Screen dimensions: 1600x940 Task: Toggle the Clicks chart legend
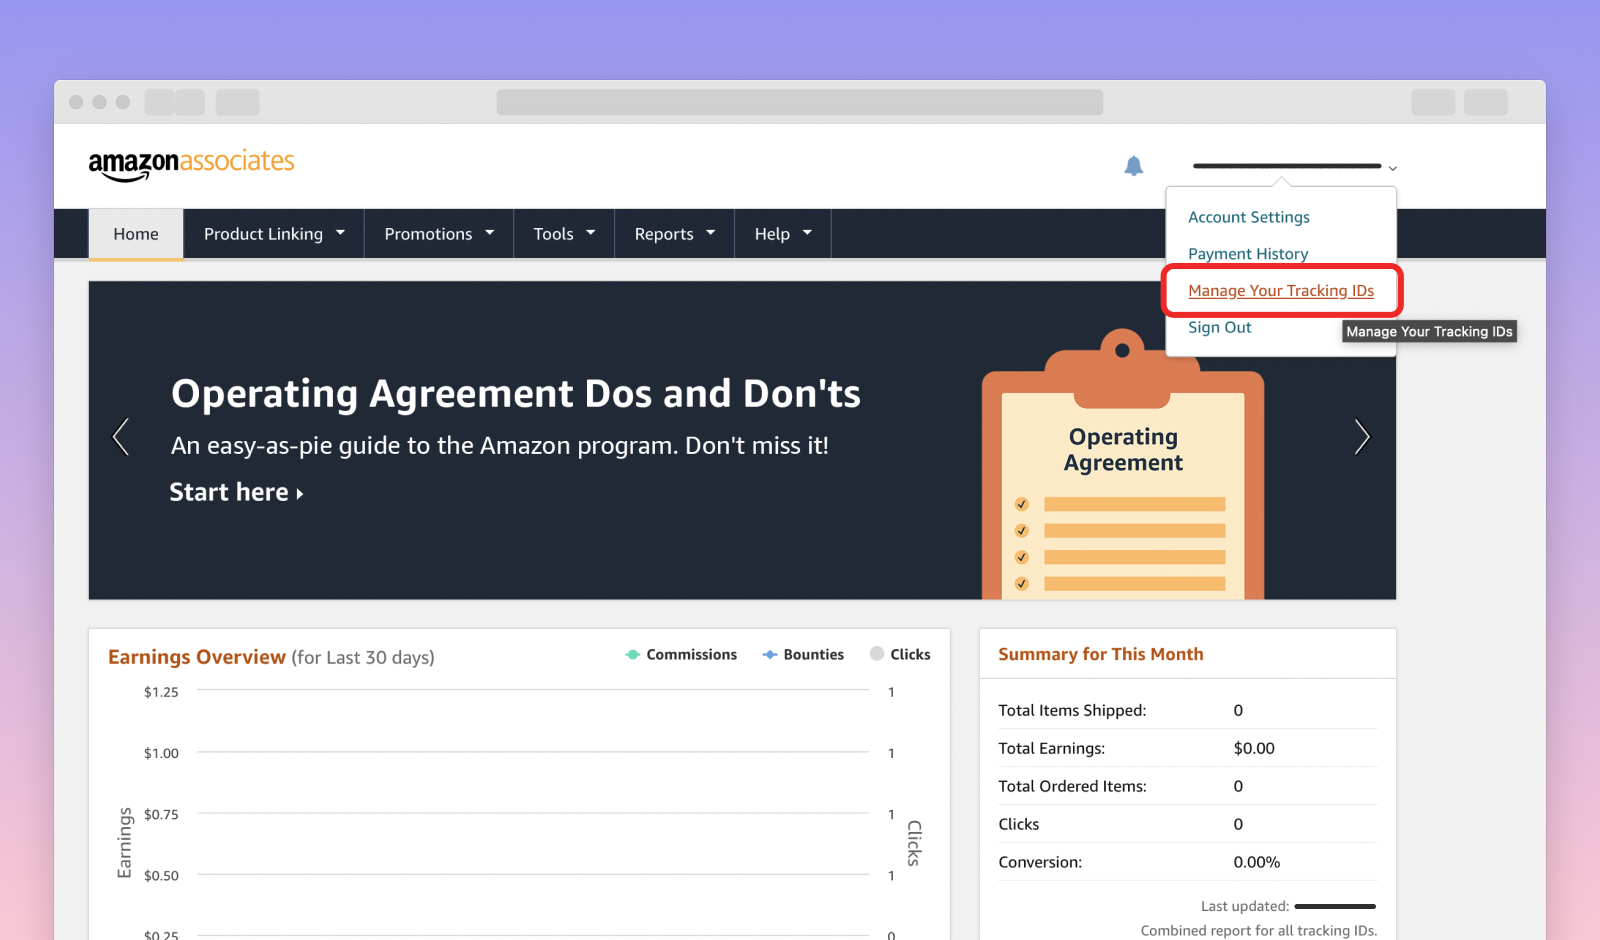[900, 654]
